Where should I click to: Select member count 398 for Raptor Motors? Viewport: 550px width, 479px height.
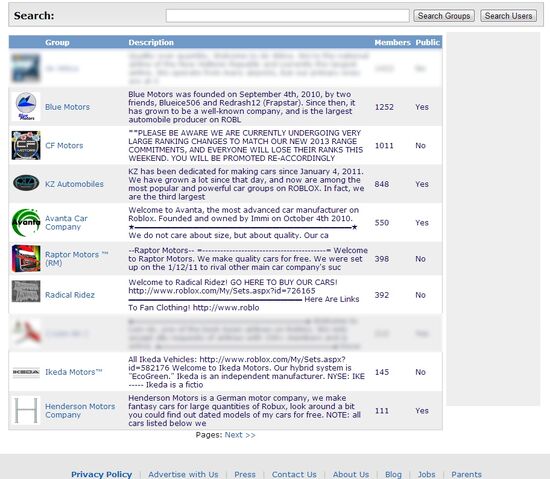tap(382, 259)
